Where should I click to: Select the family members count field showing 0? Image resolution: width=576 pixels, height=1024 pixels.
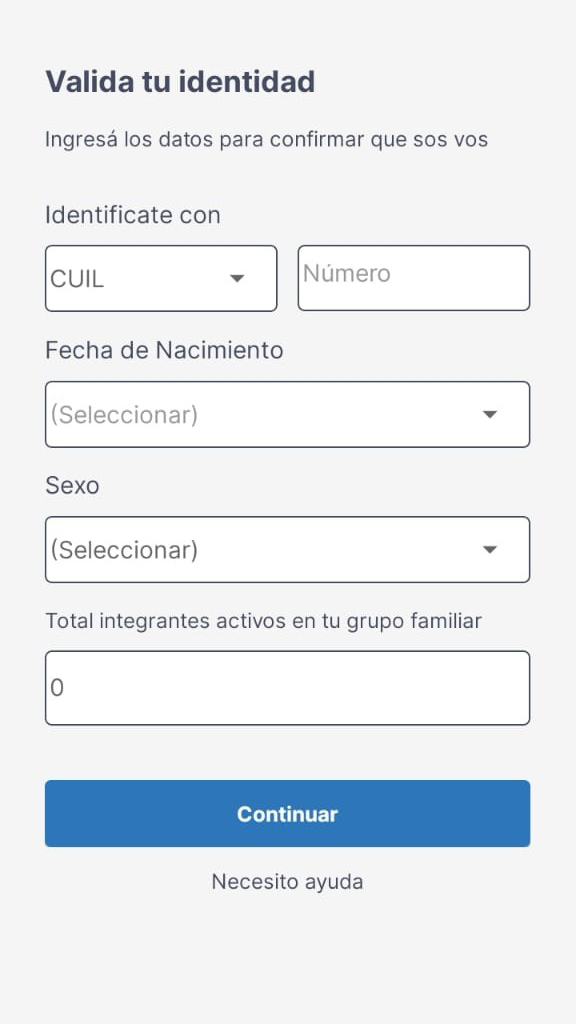(x=288, y=687)
